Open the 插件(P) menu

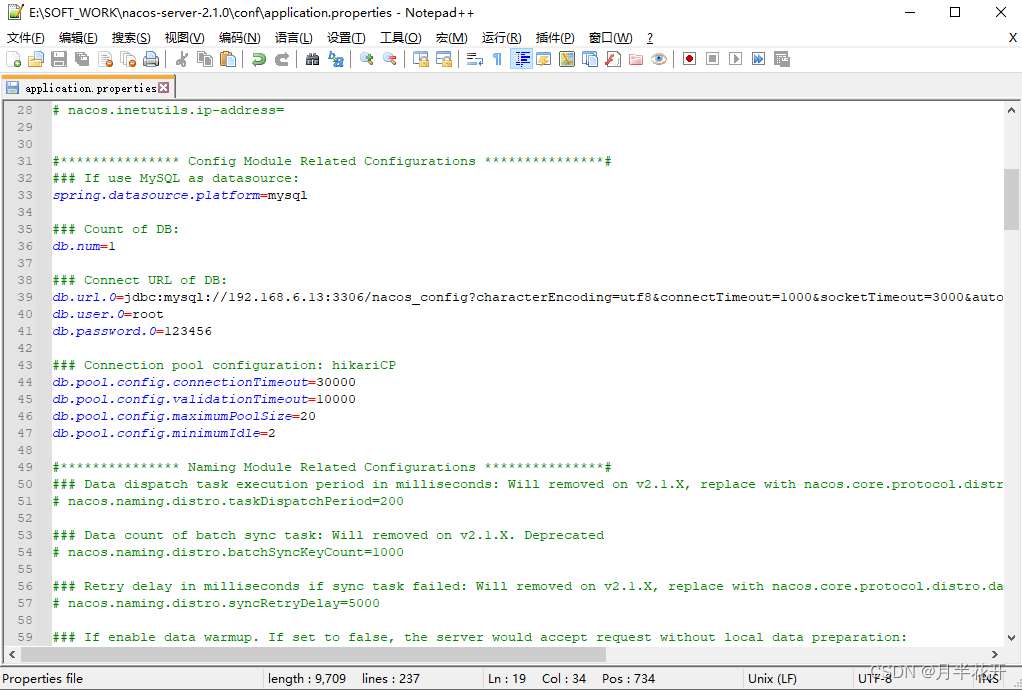point(555,38)
